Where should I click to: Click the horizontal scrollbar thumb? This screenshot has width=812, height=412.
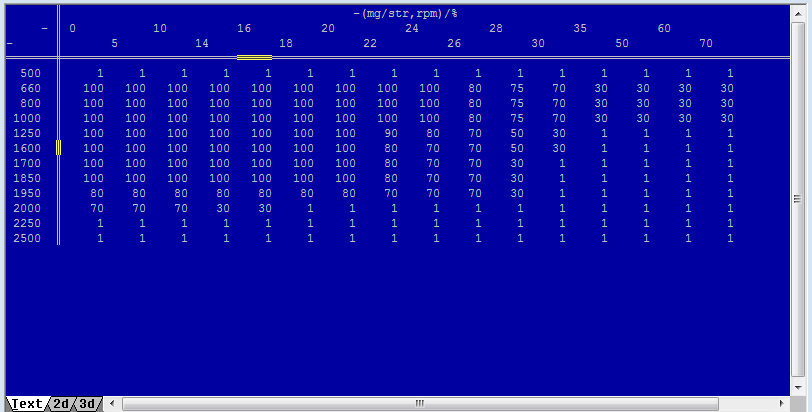pos(420,404)
